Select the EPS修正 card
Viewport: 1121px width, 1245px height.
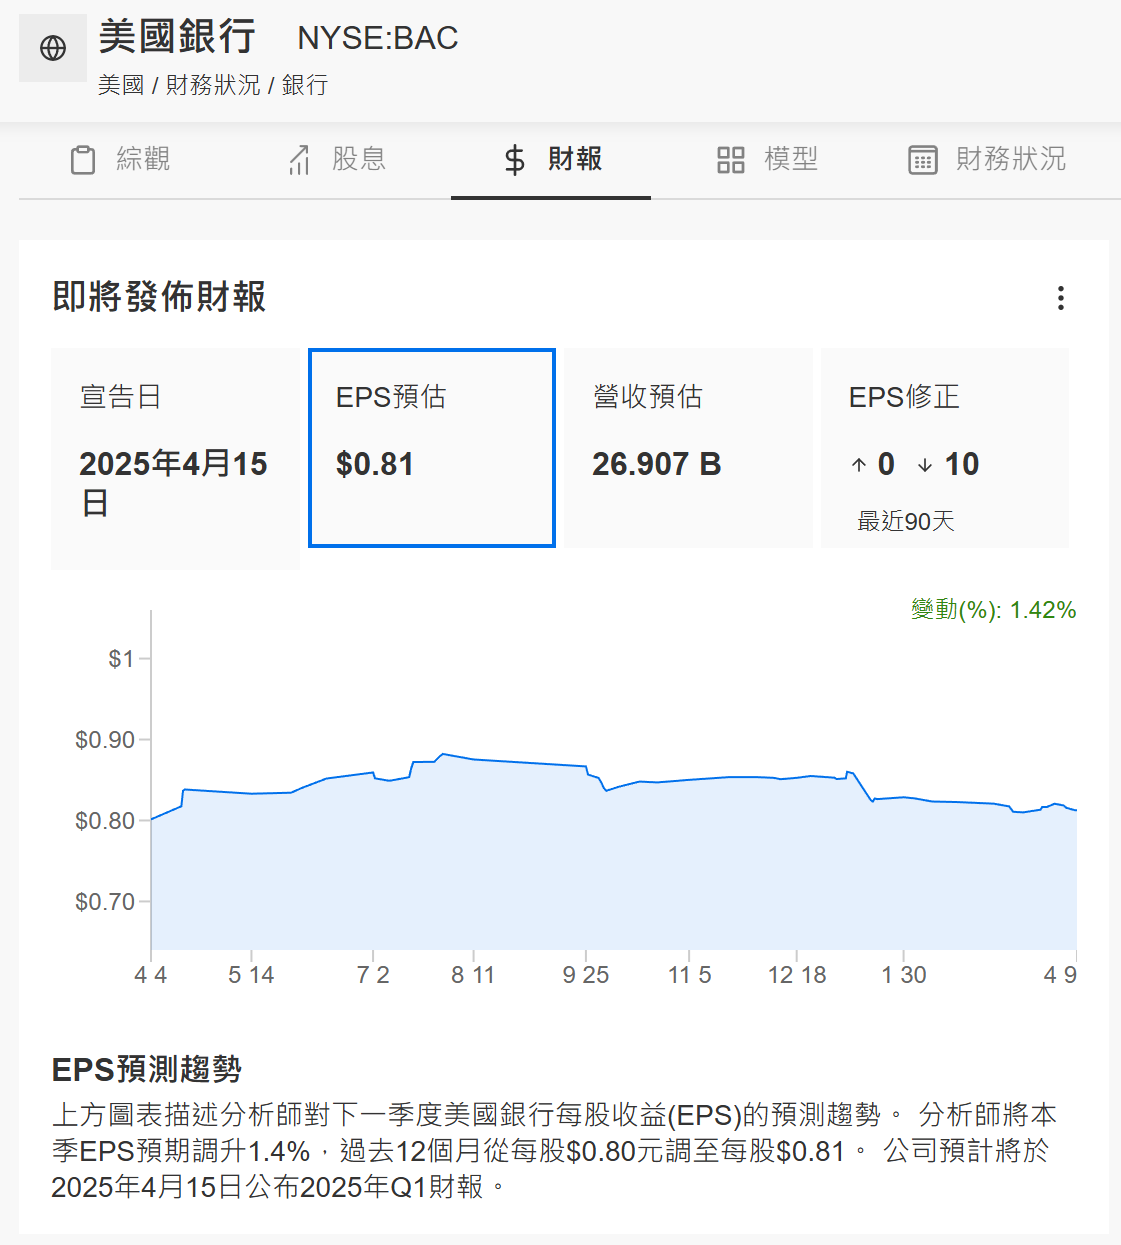946,448
